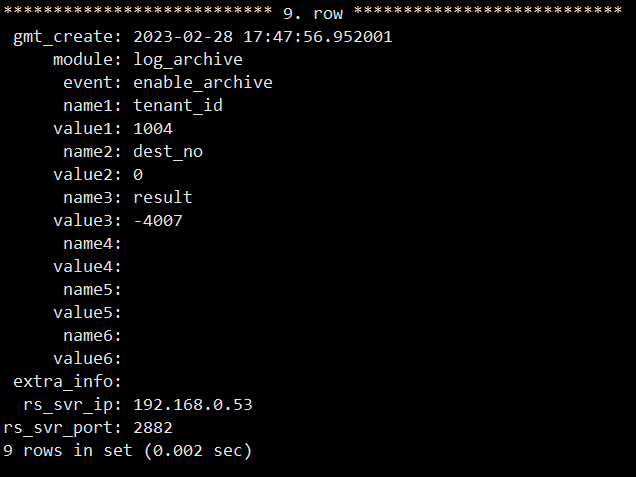Viewport: 636px width, 477px height.
Task: Click the '9 rows in set' summary line
Action: (x=127, y=451)
